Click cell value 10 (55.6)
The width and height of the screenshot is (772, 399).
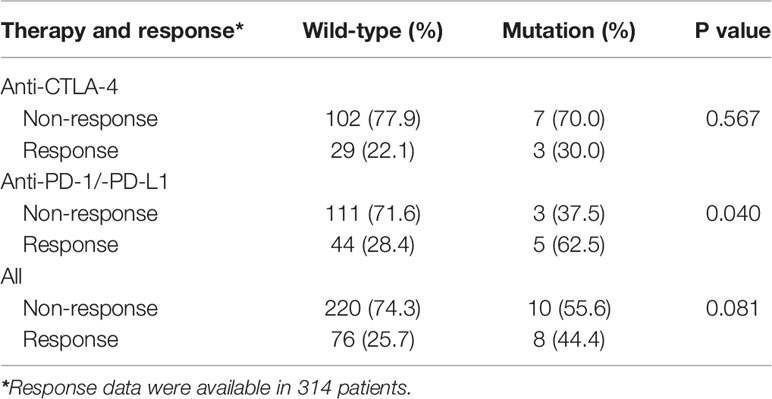569,308
